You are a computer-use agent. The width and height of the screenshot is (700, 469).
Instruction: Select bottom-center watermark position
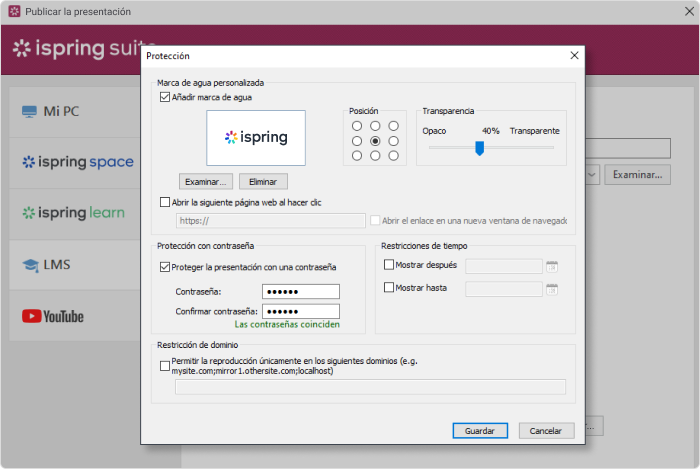coord(375,156)
